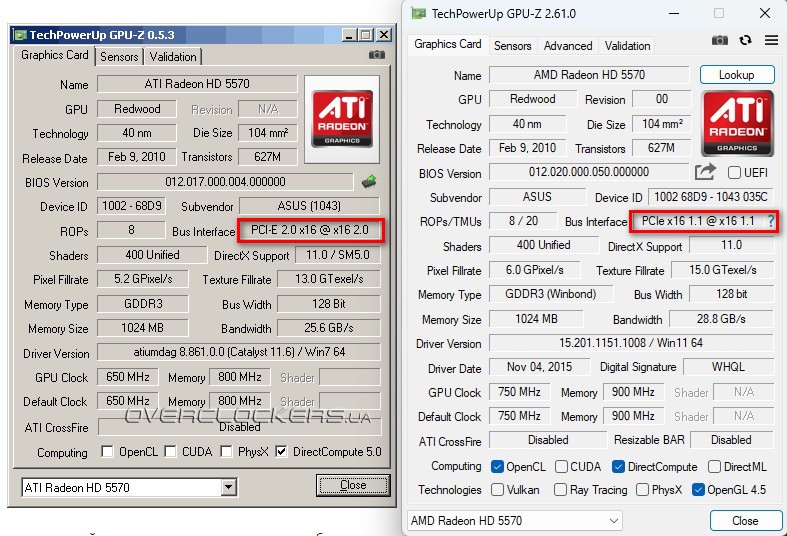The width and height of the screenshot is (787, 536).
Task: Click the Lookup button
Action: tap(737, 75)
